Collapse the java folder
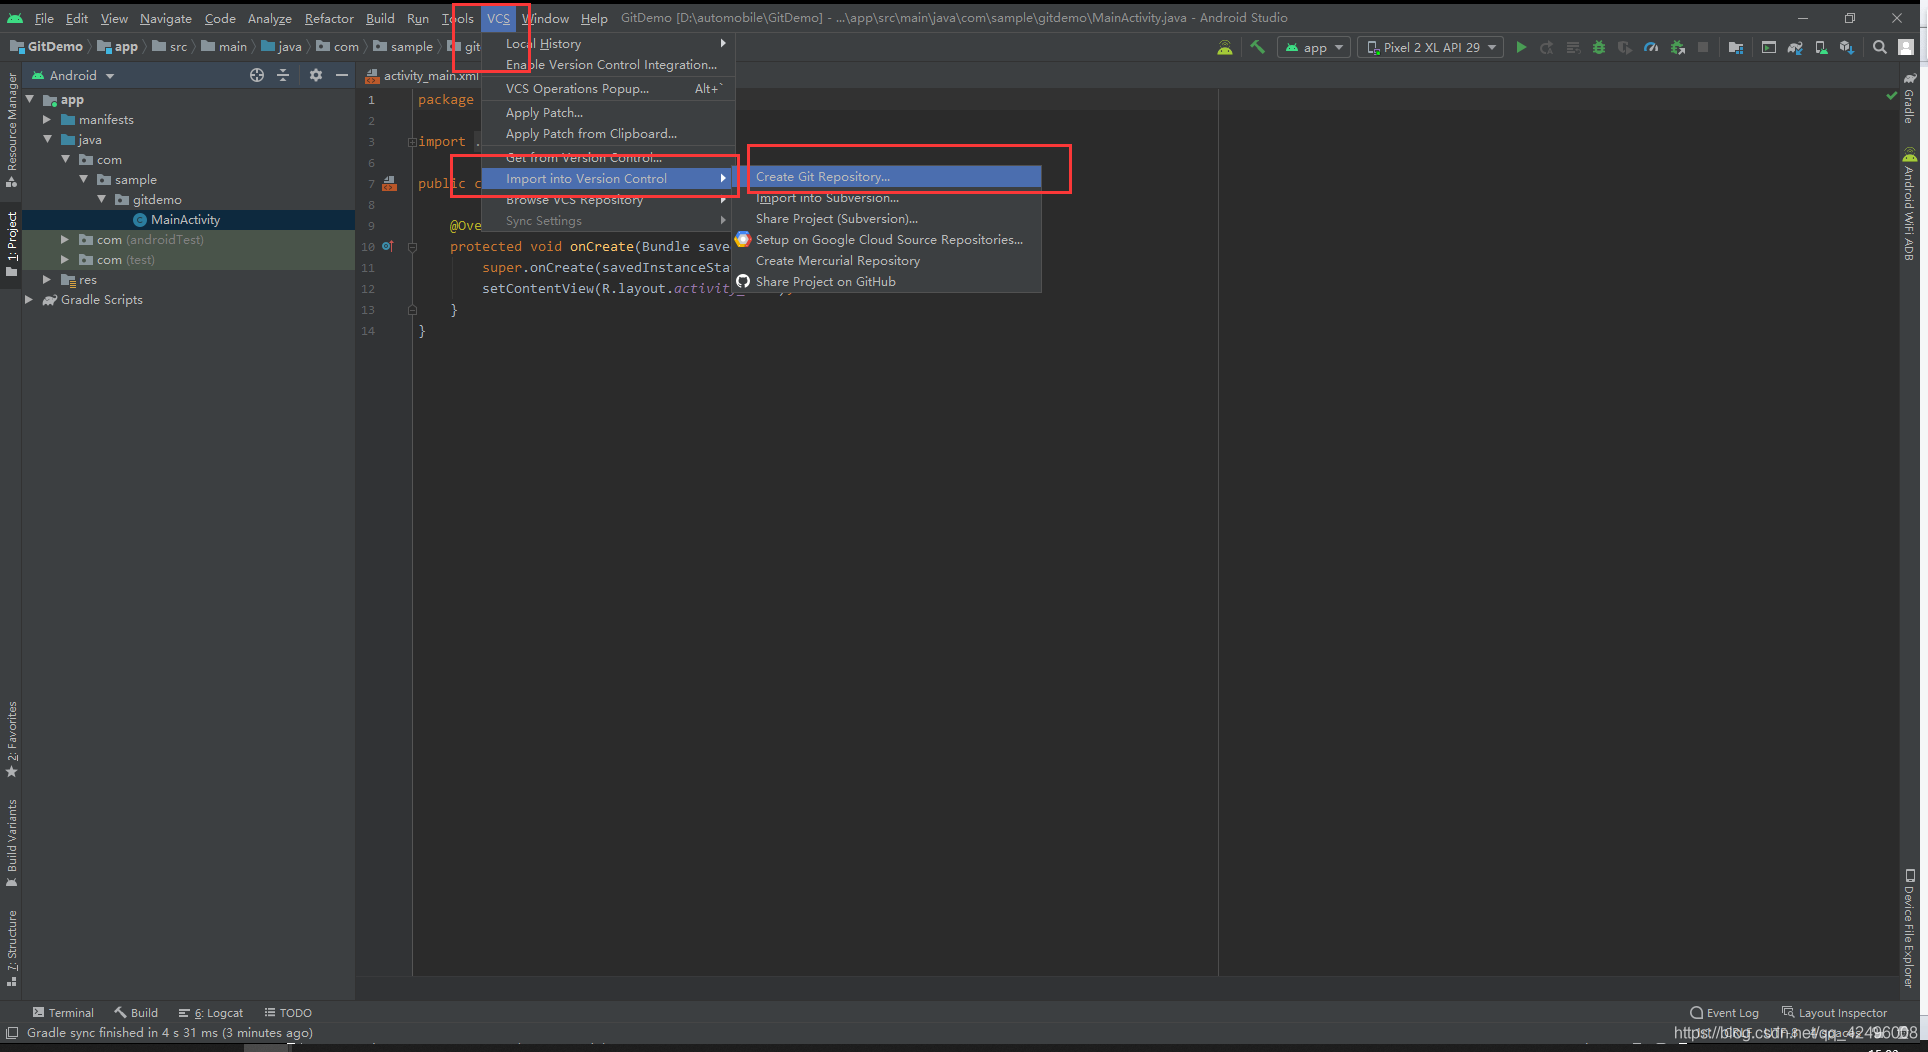The width and height of the screenshot is (1928, 1052). 46,140
